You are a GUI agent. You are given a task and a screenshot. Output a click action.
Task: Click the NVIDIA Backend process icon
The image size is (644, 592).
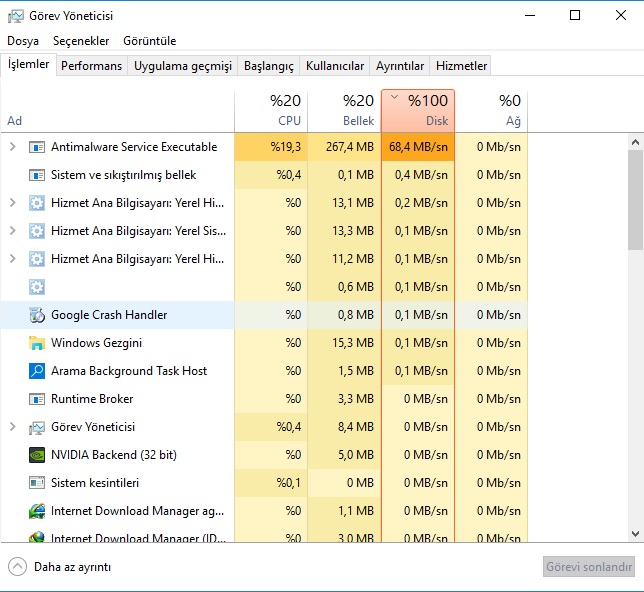37,455
